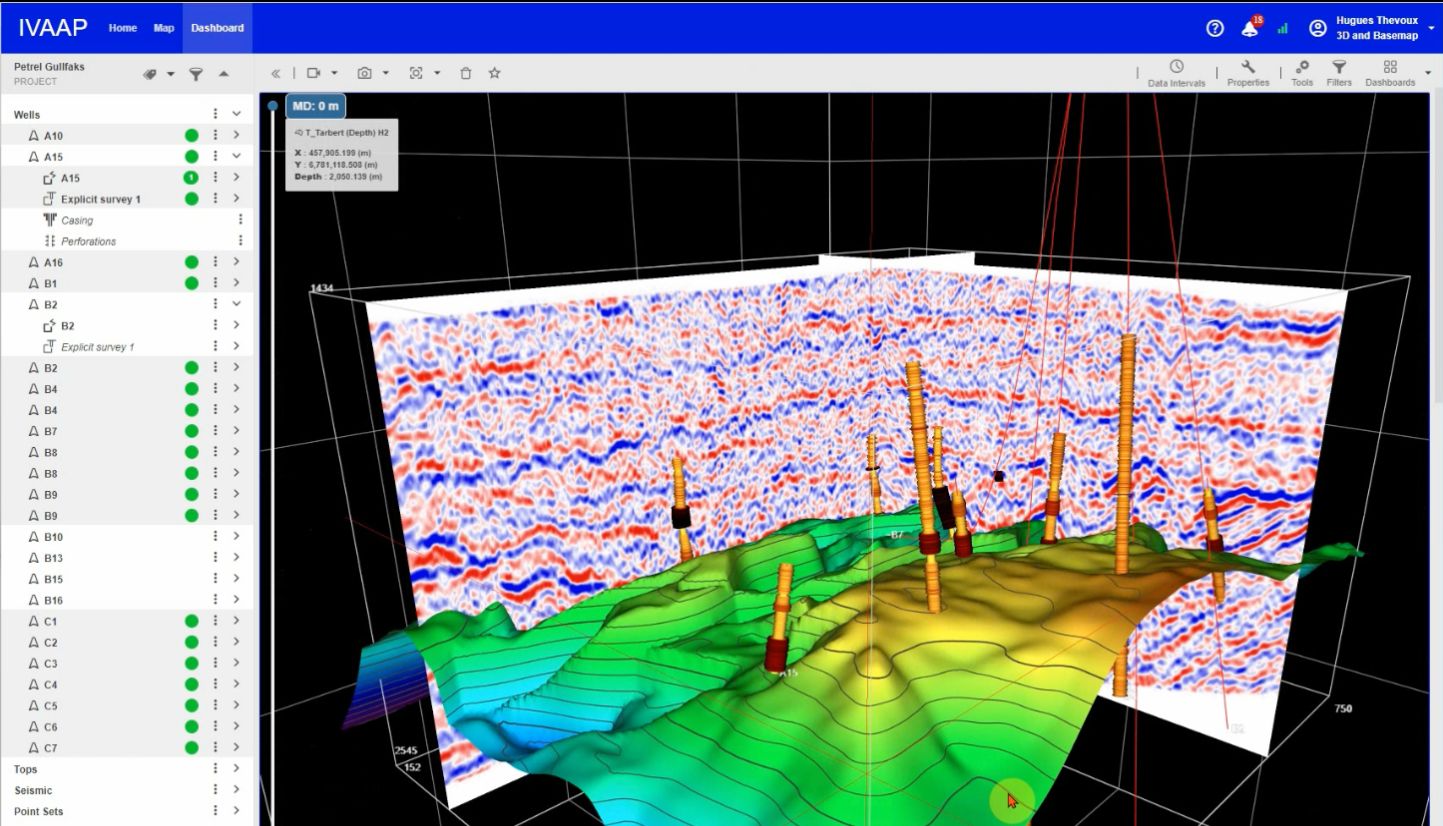Viewport: 1443px width, 826px height.
Task: Toggle green visibility dot for well C7
Action: [x=191, y=748]
